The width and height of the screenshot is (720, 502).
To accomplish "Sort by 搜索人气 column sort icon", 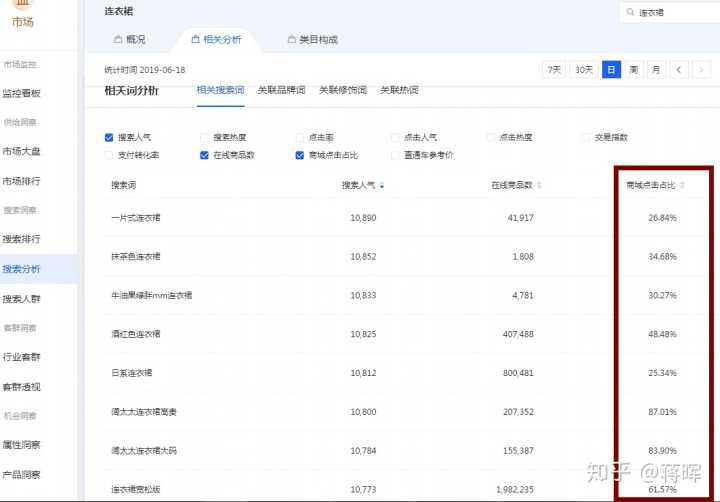I will click(381, 185).
